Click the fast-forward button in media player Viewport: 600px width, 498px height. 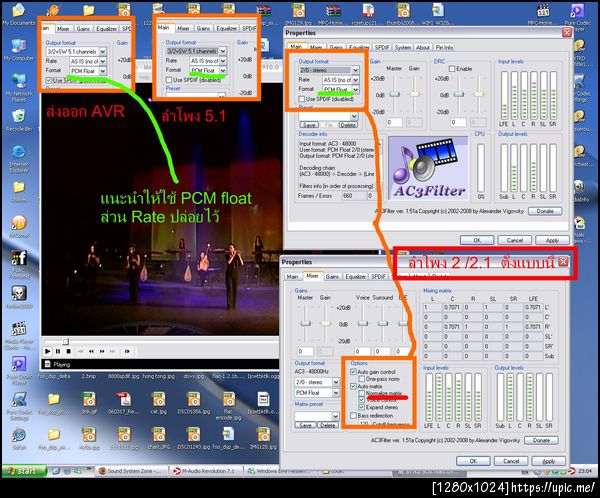[102, 351]
